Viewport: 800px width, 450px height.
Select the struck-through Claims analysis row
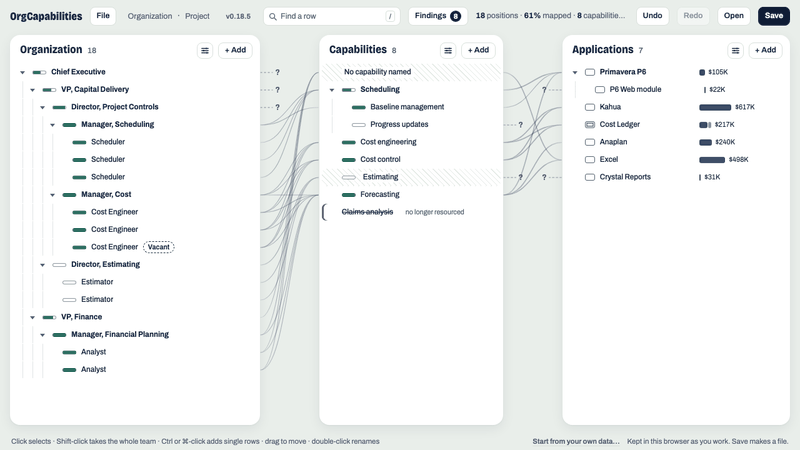pos(411,212)
